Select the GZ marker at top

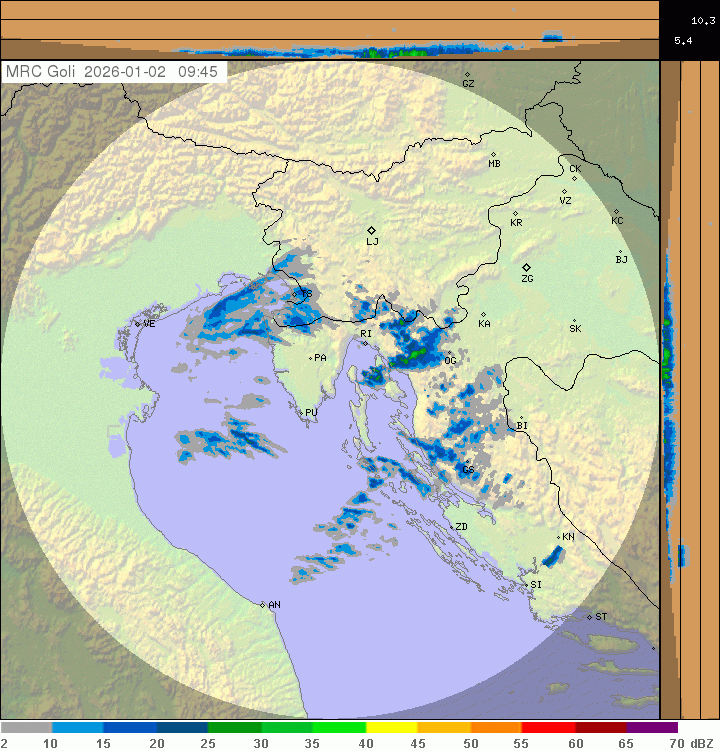(467, 74)
